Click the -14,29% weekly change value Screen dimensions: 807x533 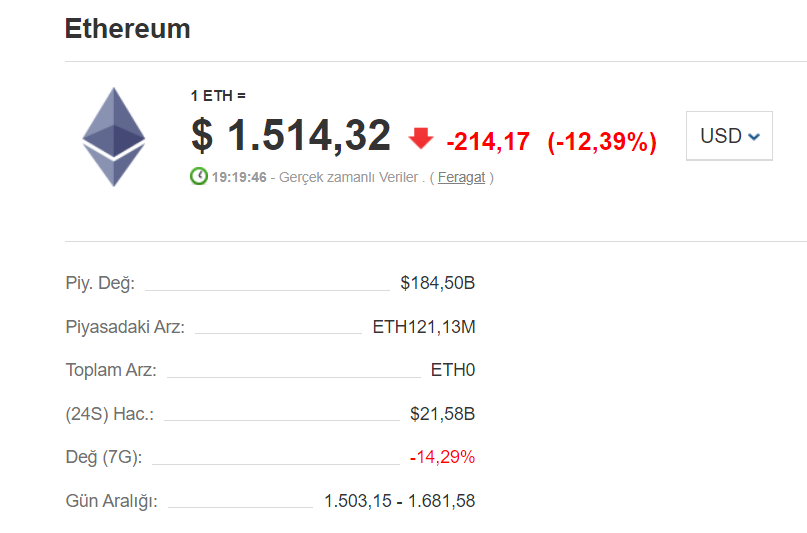coord(442,457)
